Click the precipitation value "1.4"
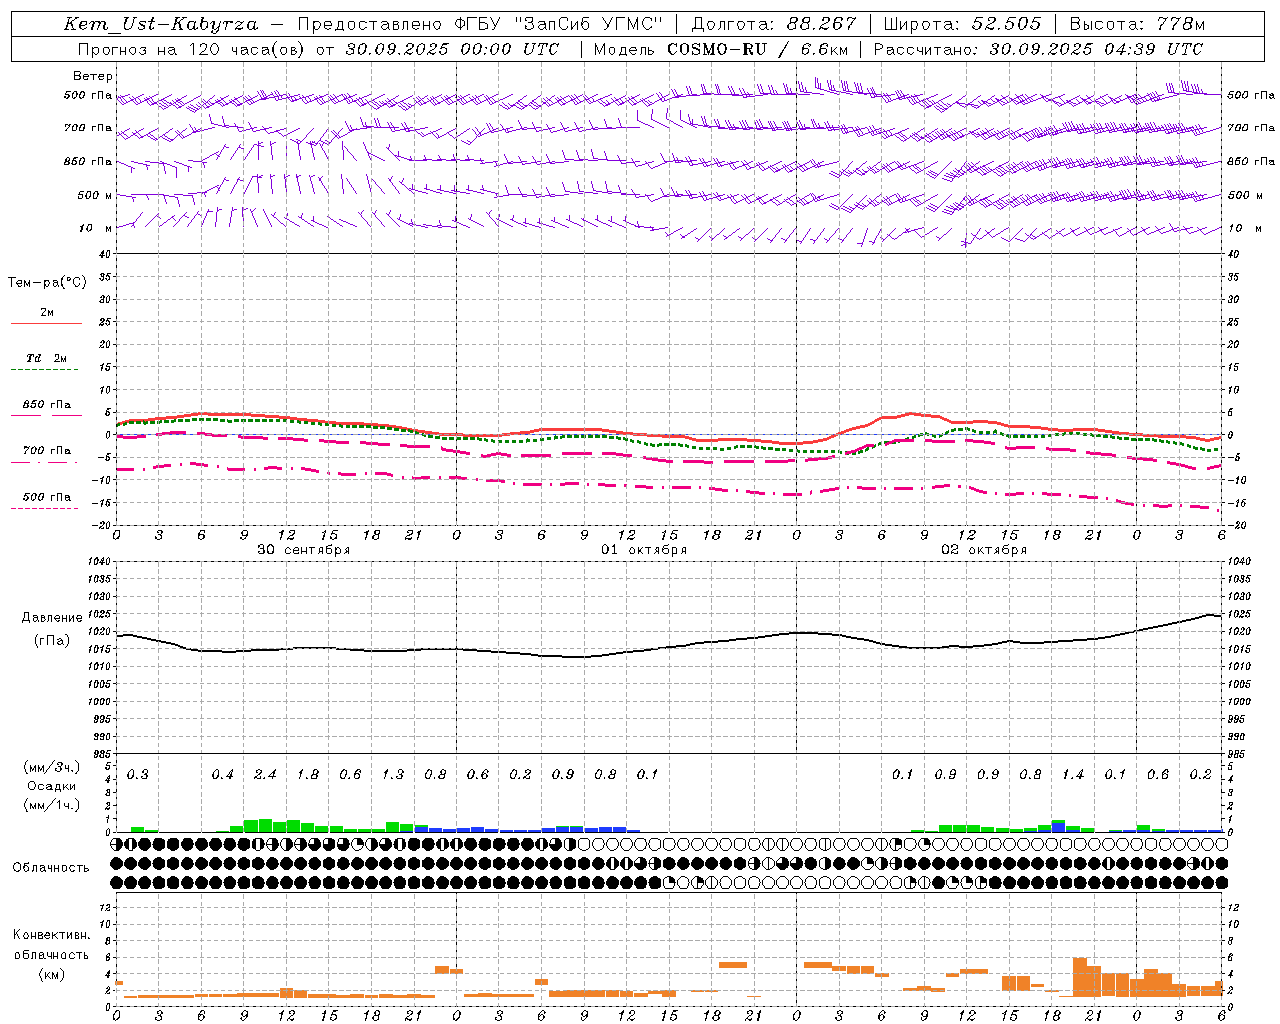The image size is (1280, 1024). pos(1073,775)
